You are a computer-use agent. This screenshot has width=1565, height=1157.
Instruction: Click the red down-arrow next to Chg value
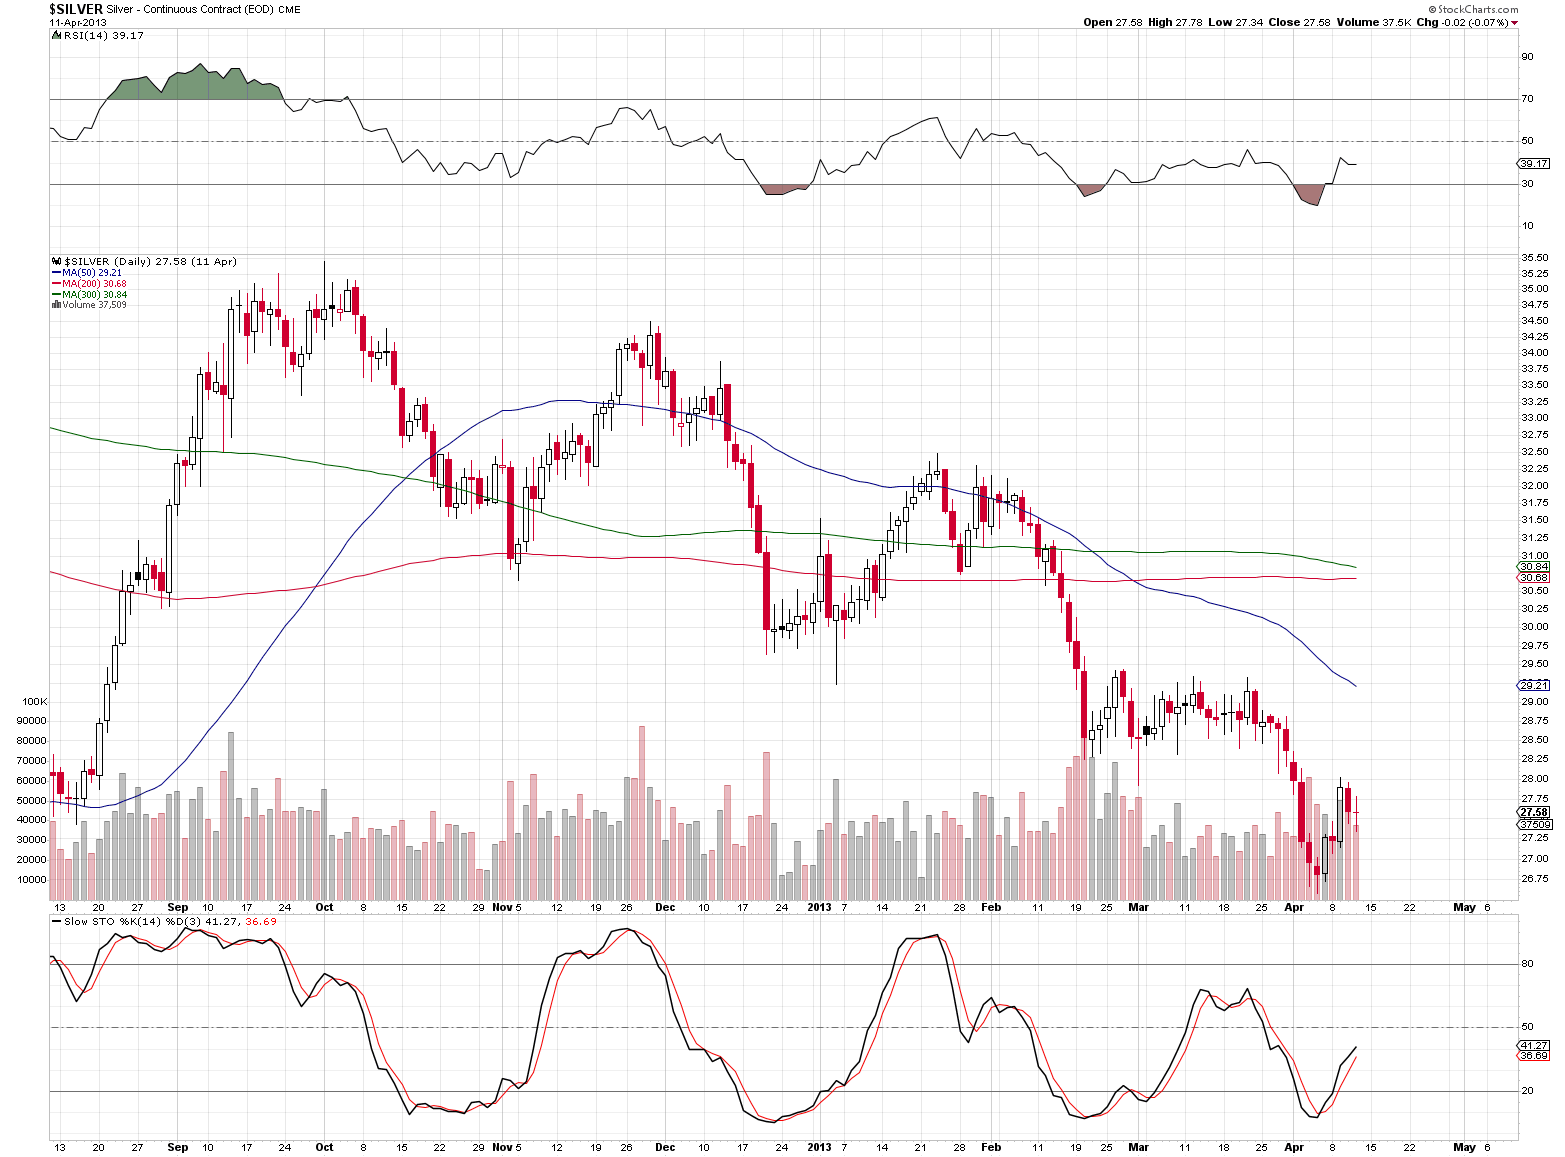click(1514, 23)
